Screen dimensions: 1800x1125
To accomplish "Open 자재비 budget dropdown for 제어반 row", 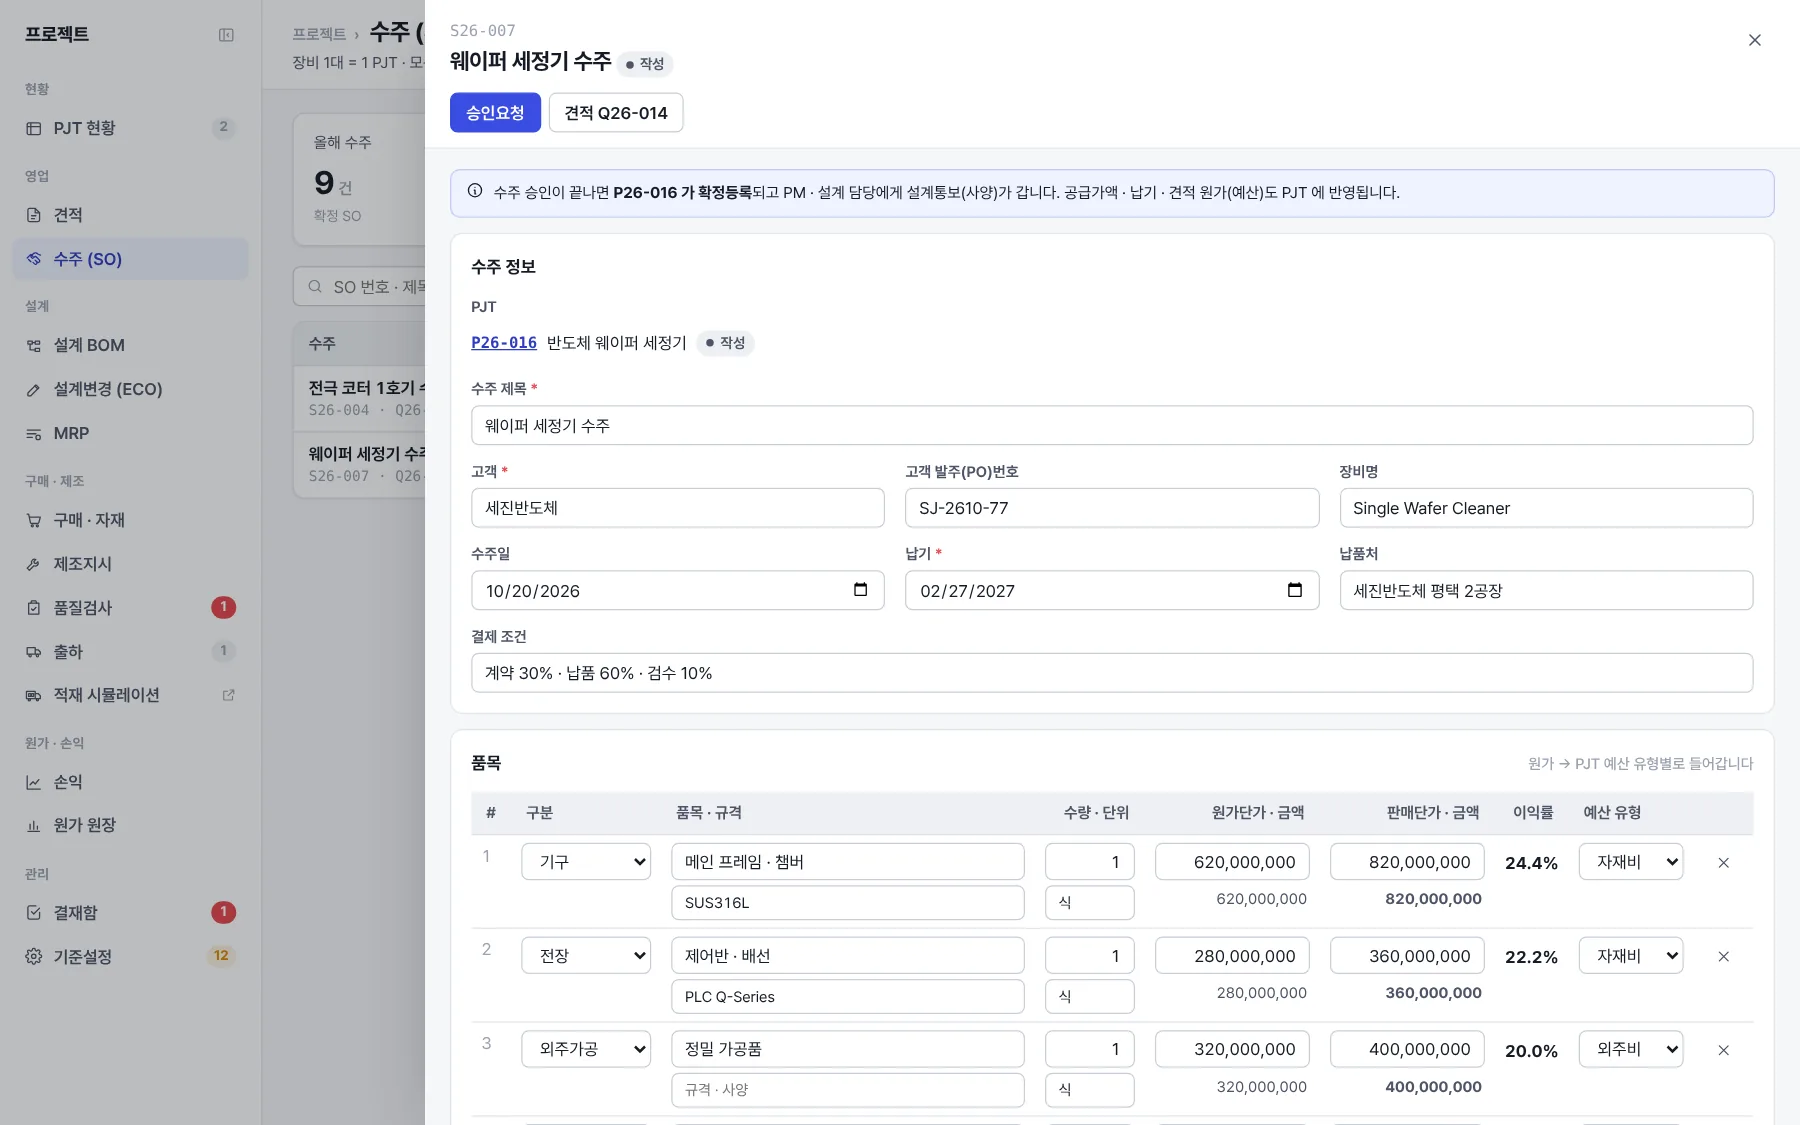I will (1631, 956).
